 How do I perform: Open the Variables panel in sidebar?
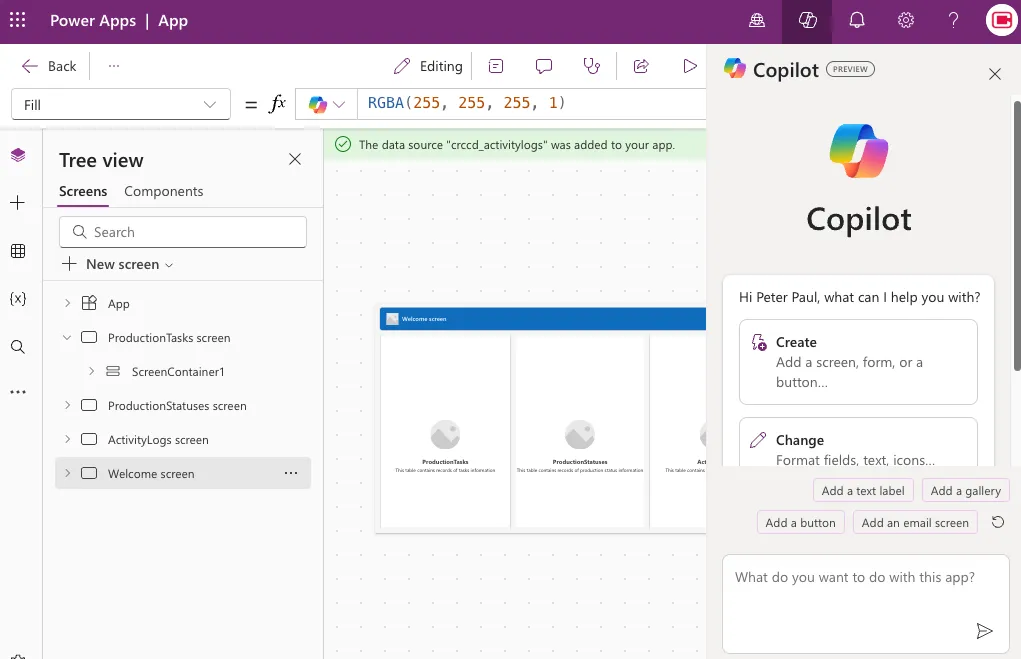click(18, 299)
